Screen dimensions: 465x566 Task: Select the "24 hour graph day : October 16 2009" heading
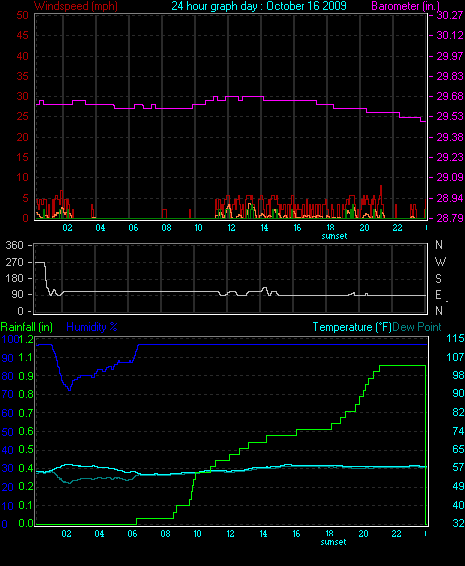coord(259,6)
